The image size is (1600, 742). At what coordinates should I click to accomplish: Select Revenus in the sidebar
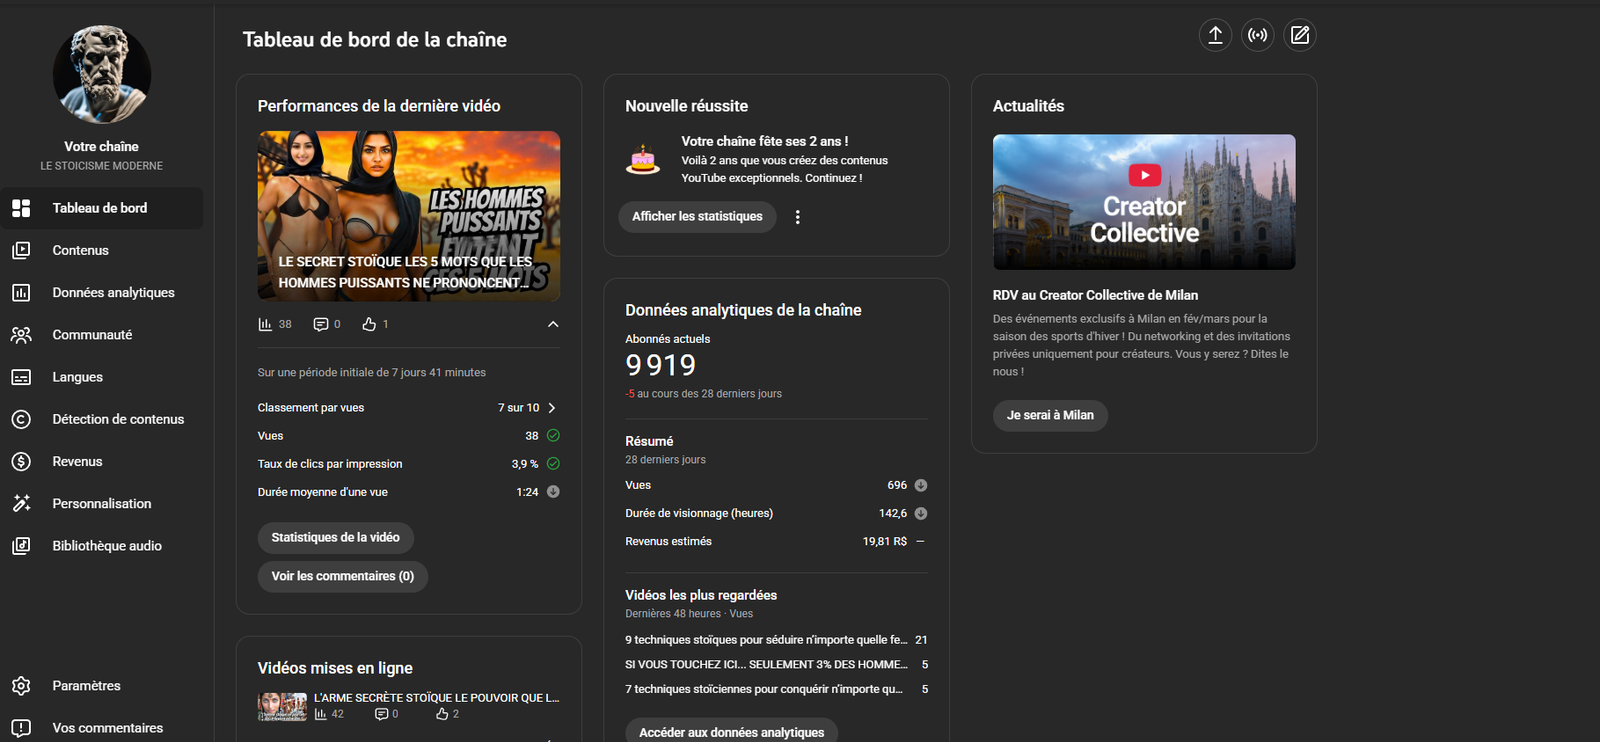click(x=77, y=461)
